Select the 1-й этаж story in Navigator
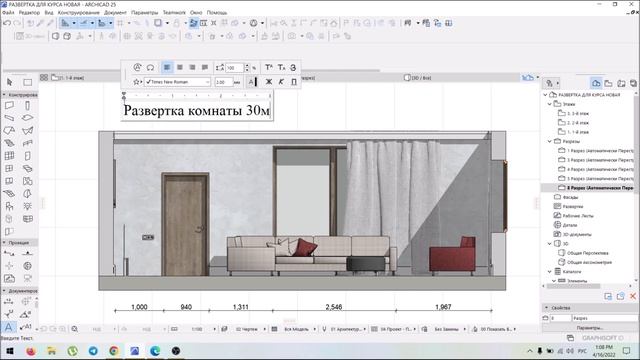The height and width of the screenshot is (360, 640). point(573,132)
